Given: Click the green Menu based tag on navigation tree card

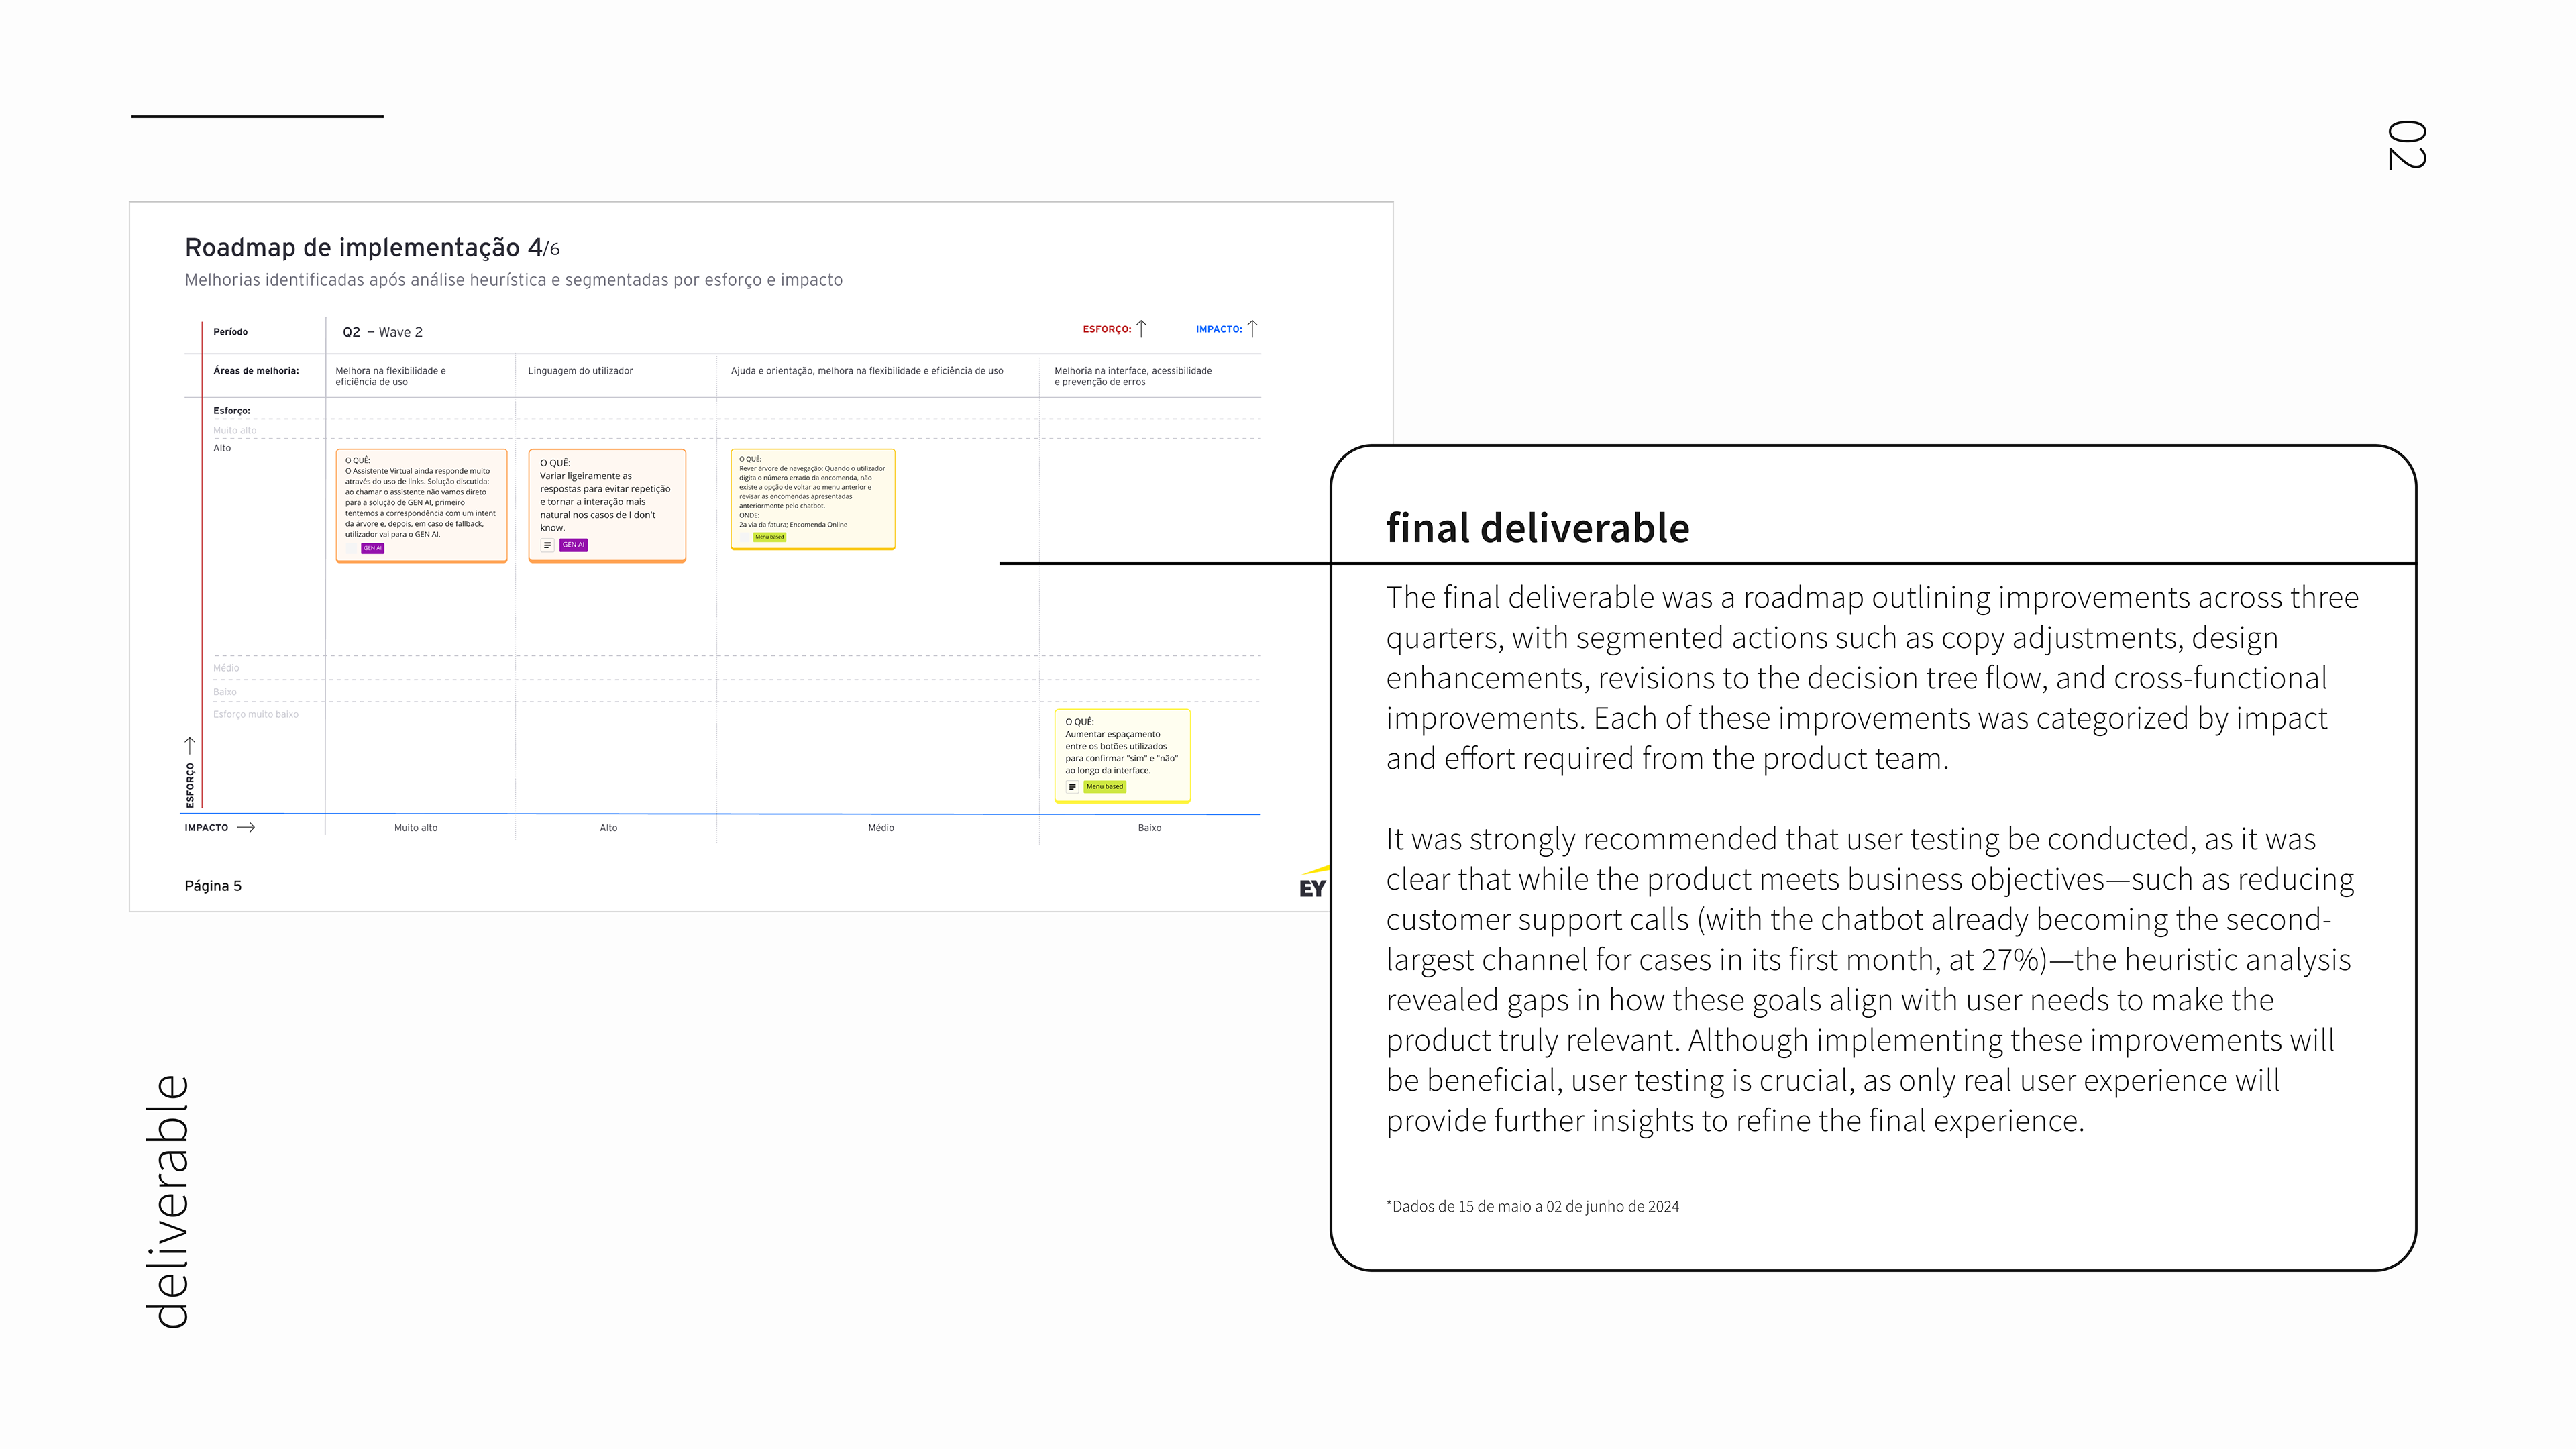Looking at the screenshot, I should pos(769,537).
